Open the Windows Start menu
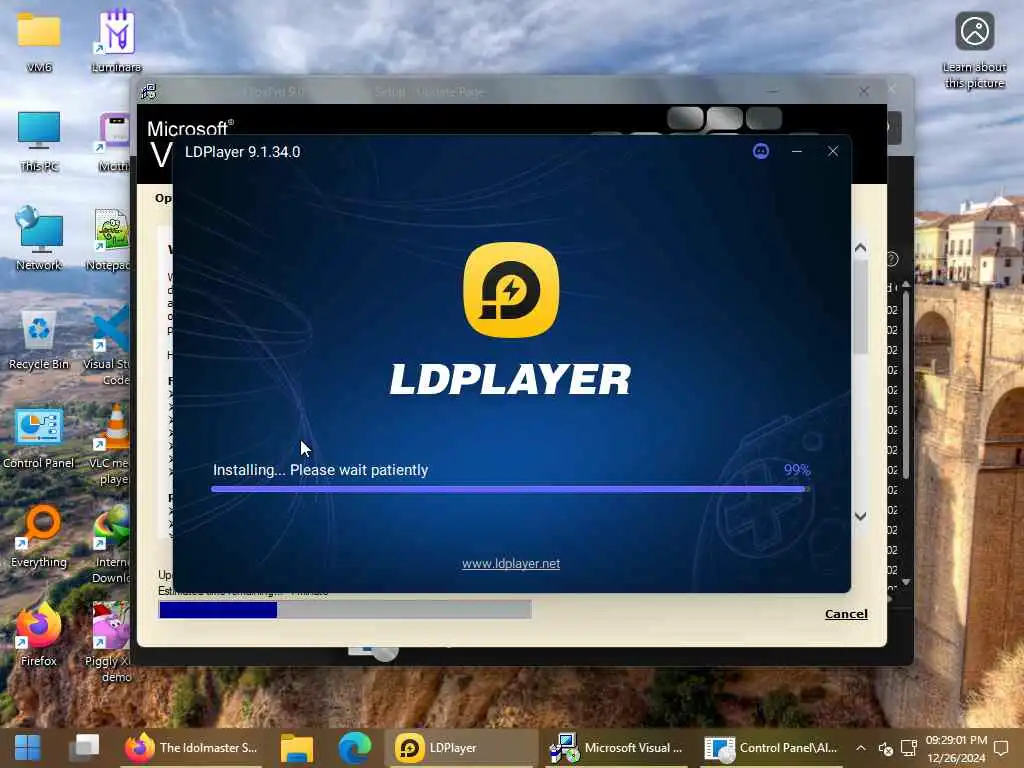The height and width of the screenshot is (768, 1024). 28,748
